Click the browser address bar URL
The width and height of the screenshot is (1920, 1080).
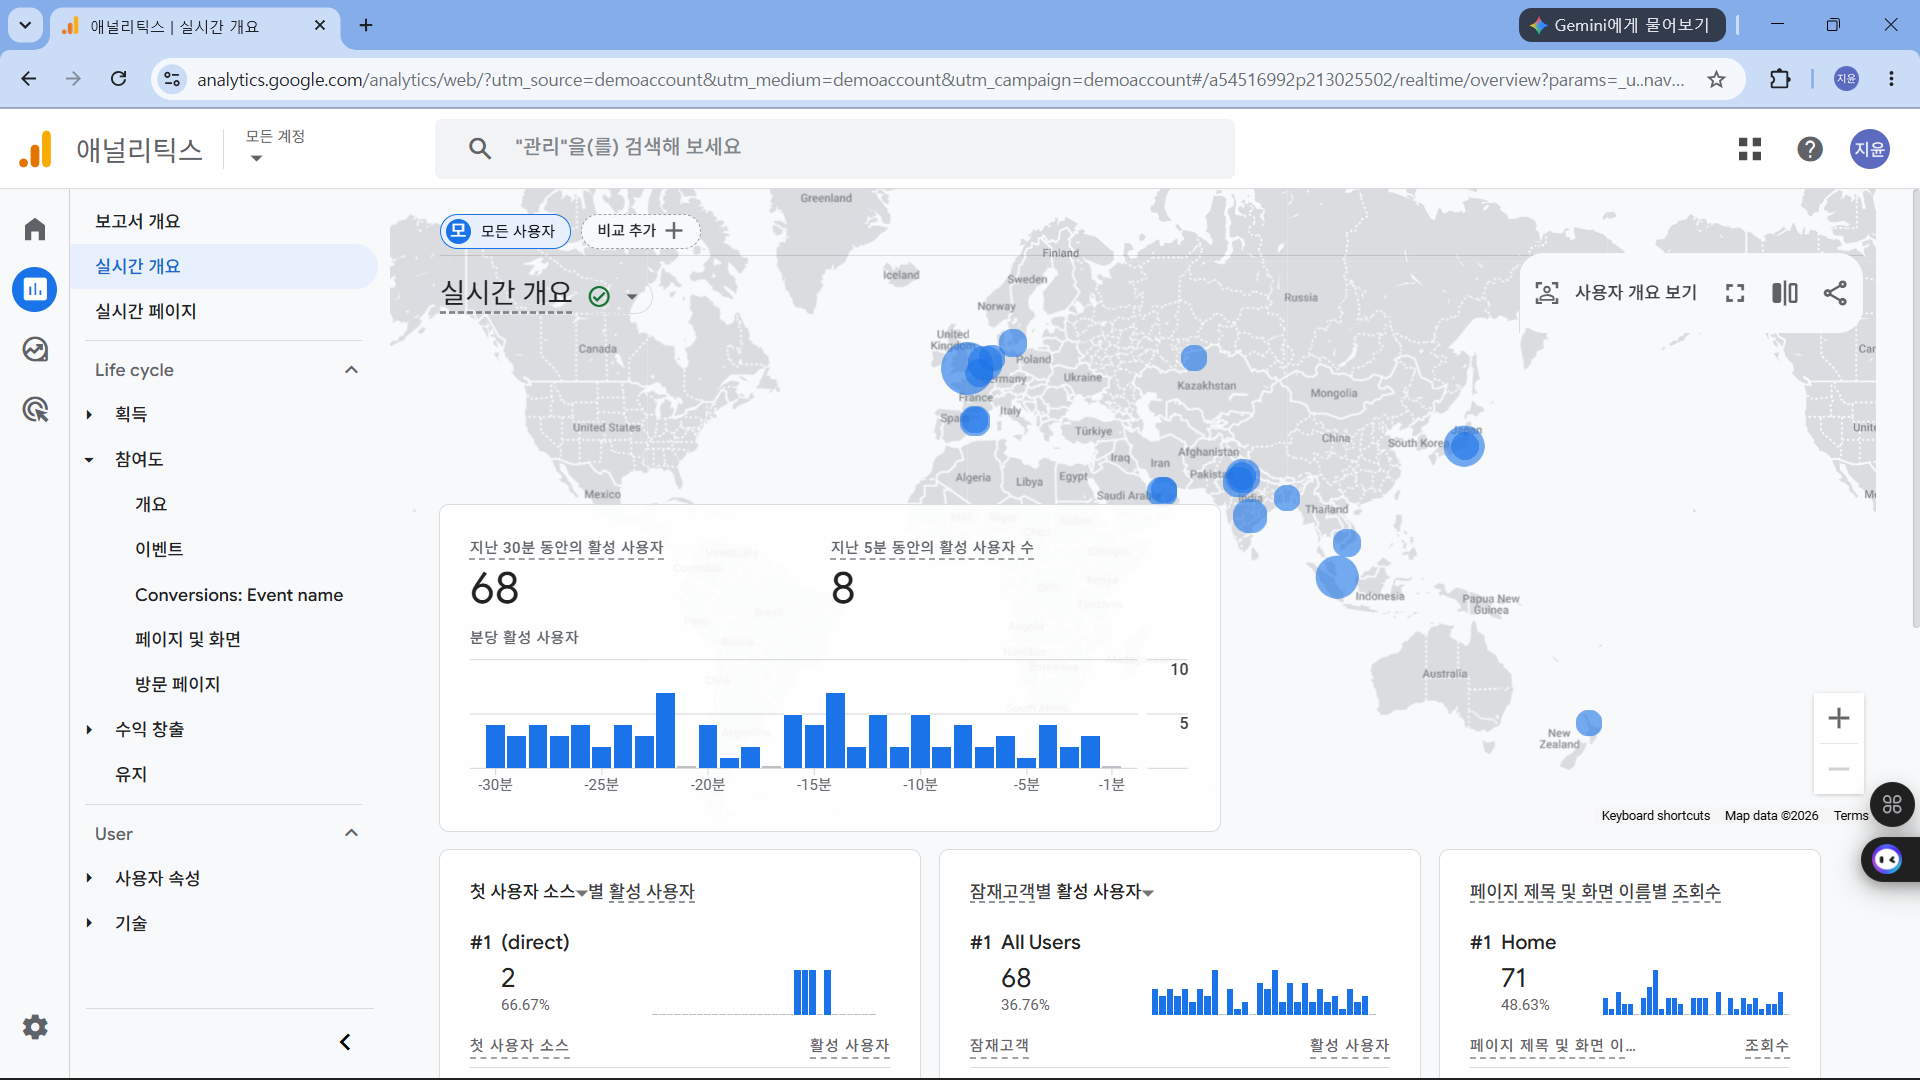[940, 79]
